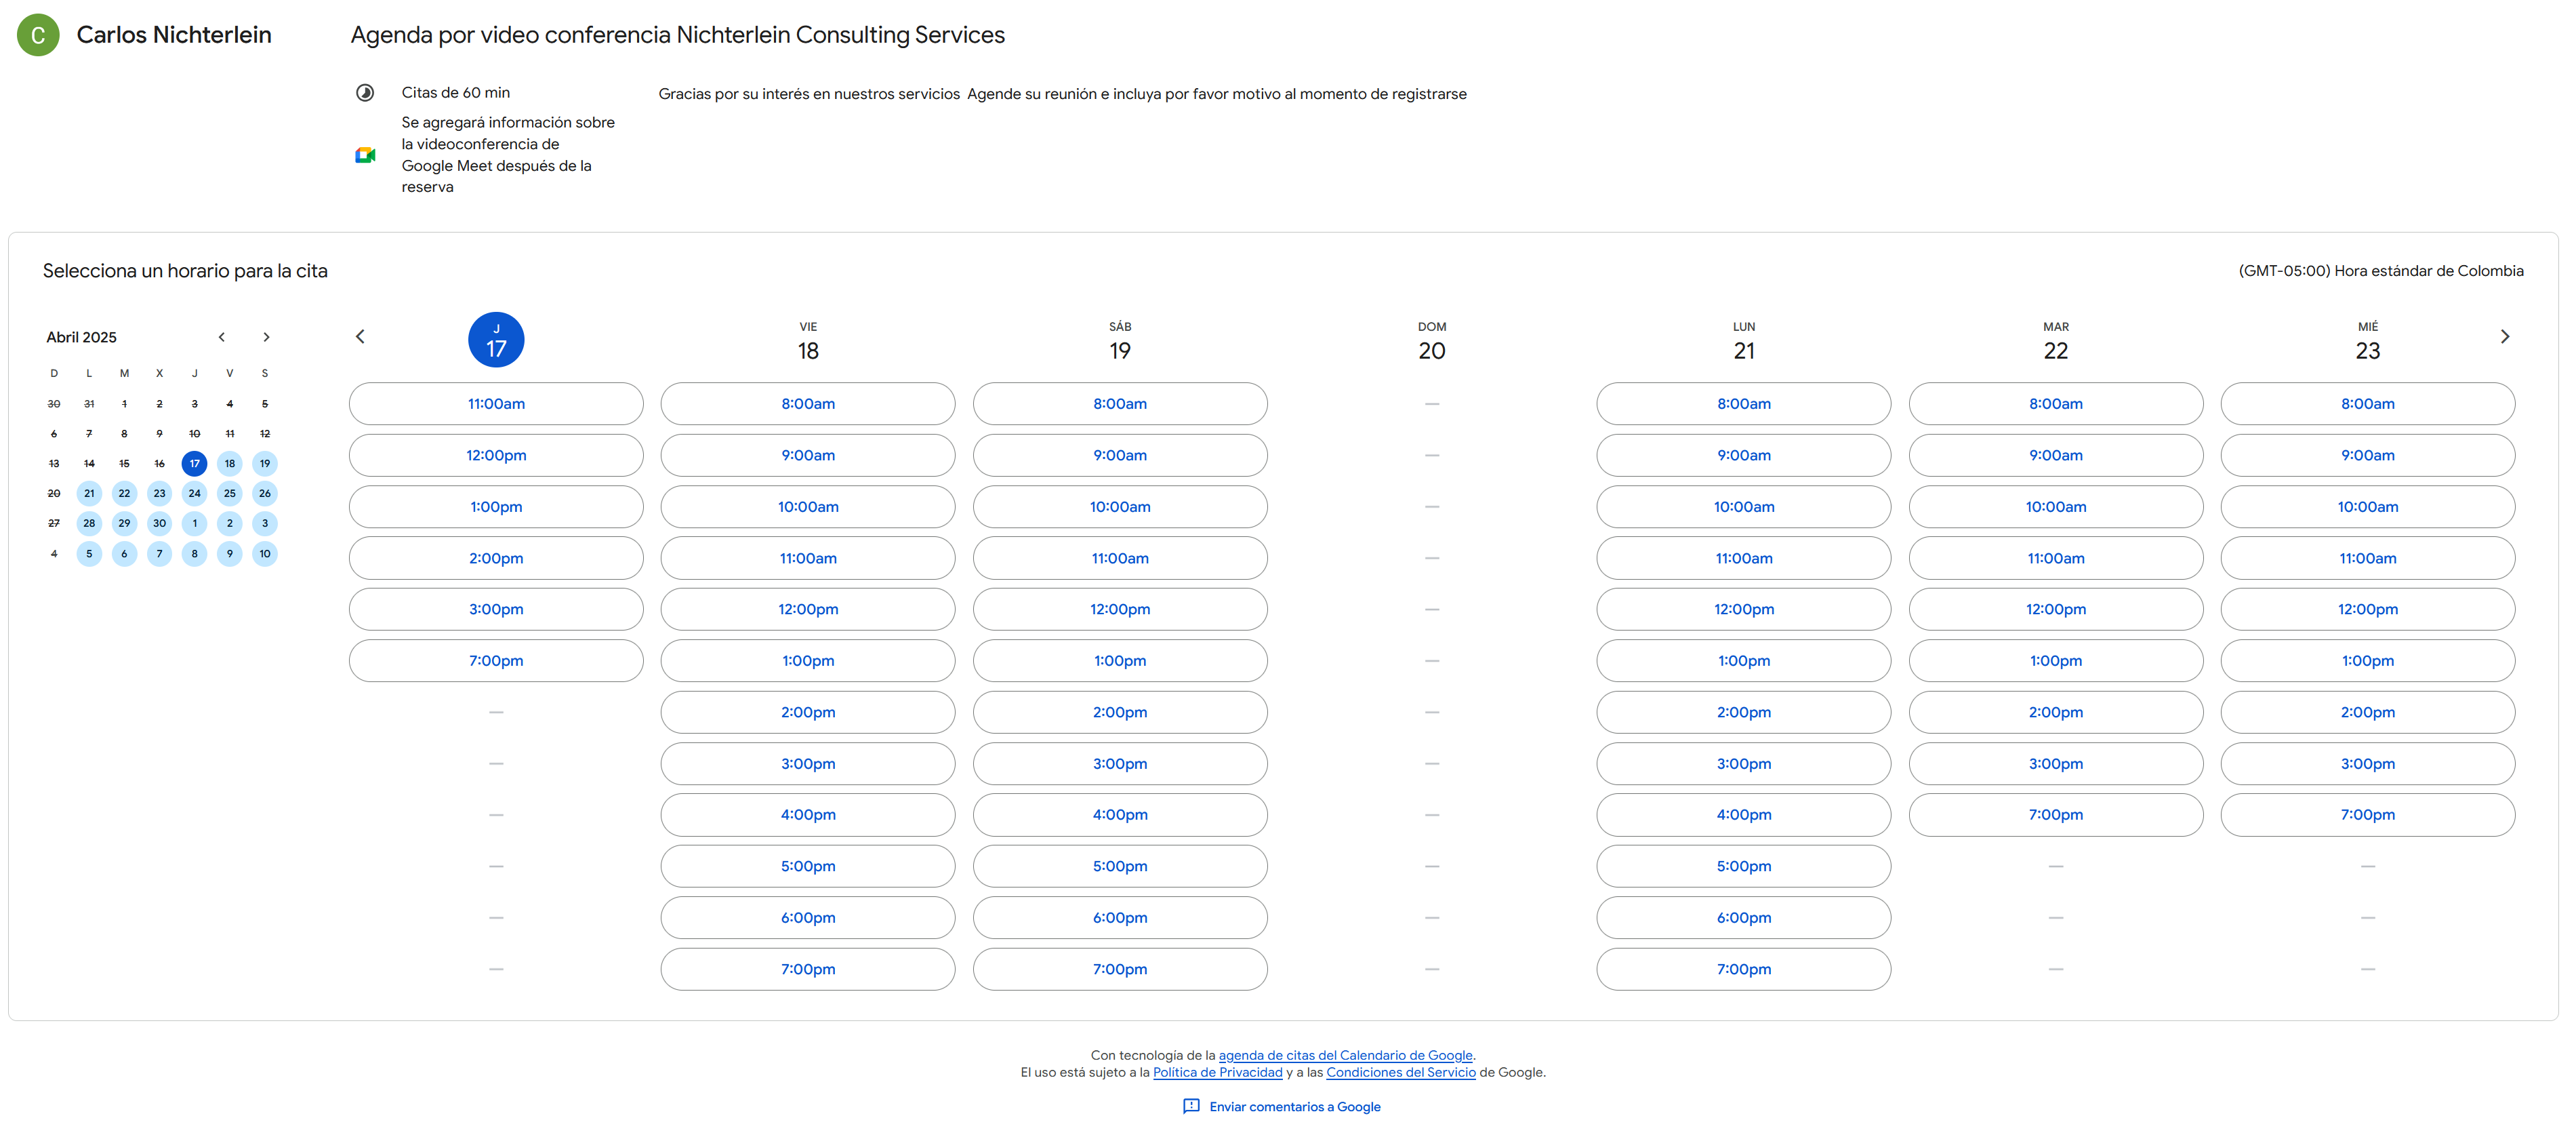
Task: Reserve the 10:00am slot on Wednesday 23
Action: [x=2367, y=507]
